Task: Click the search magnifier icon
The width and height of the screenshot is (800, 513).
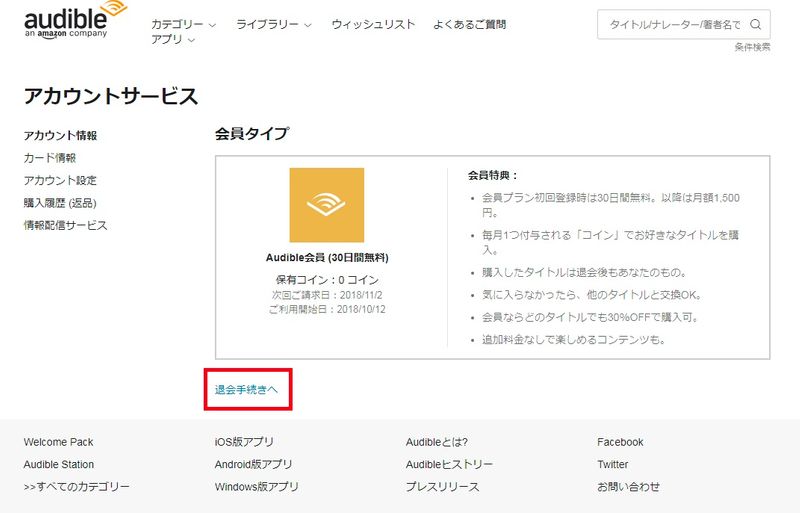Action: [x=756, y=24]
